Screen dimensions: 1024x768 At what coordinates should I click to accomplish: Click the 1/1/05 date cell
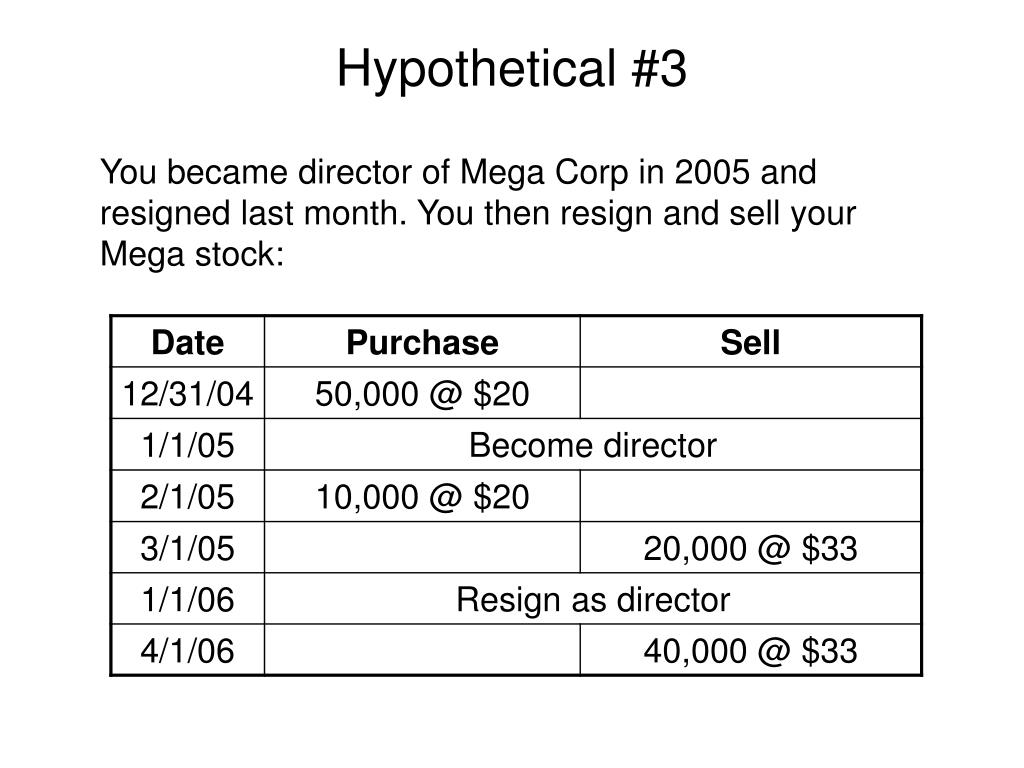tap(187, 445)
